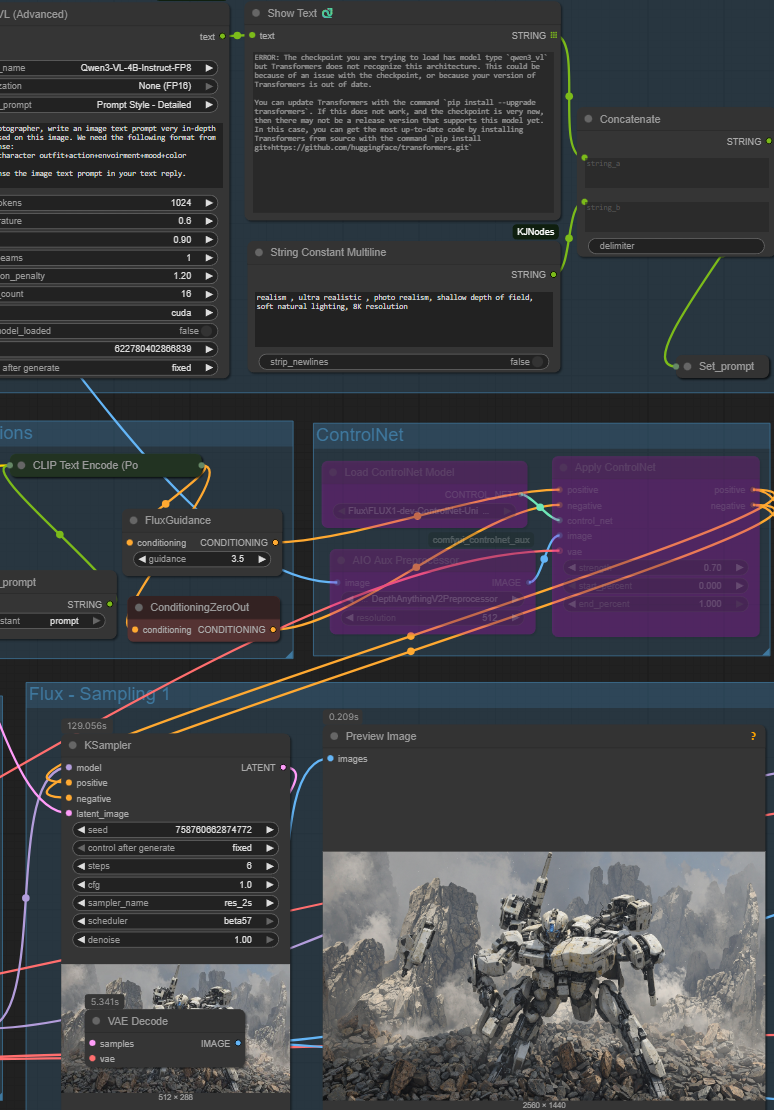Open the Preview Image node help question mark
Image resolution: width=774 pixels, height=1110 pixels.
753,736
